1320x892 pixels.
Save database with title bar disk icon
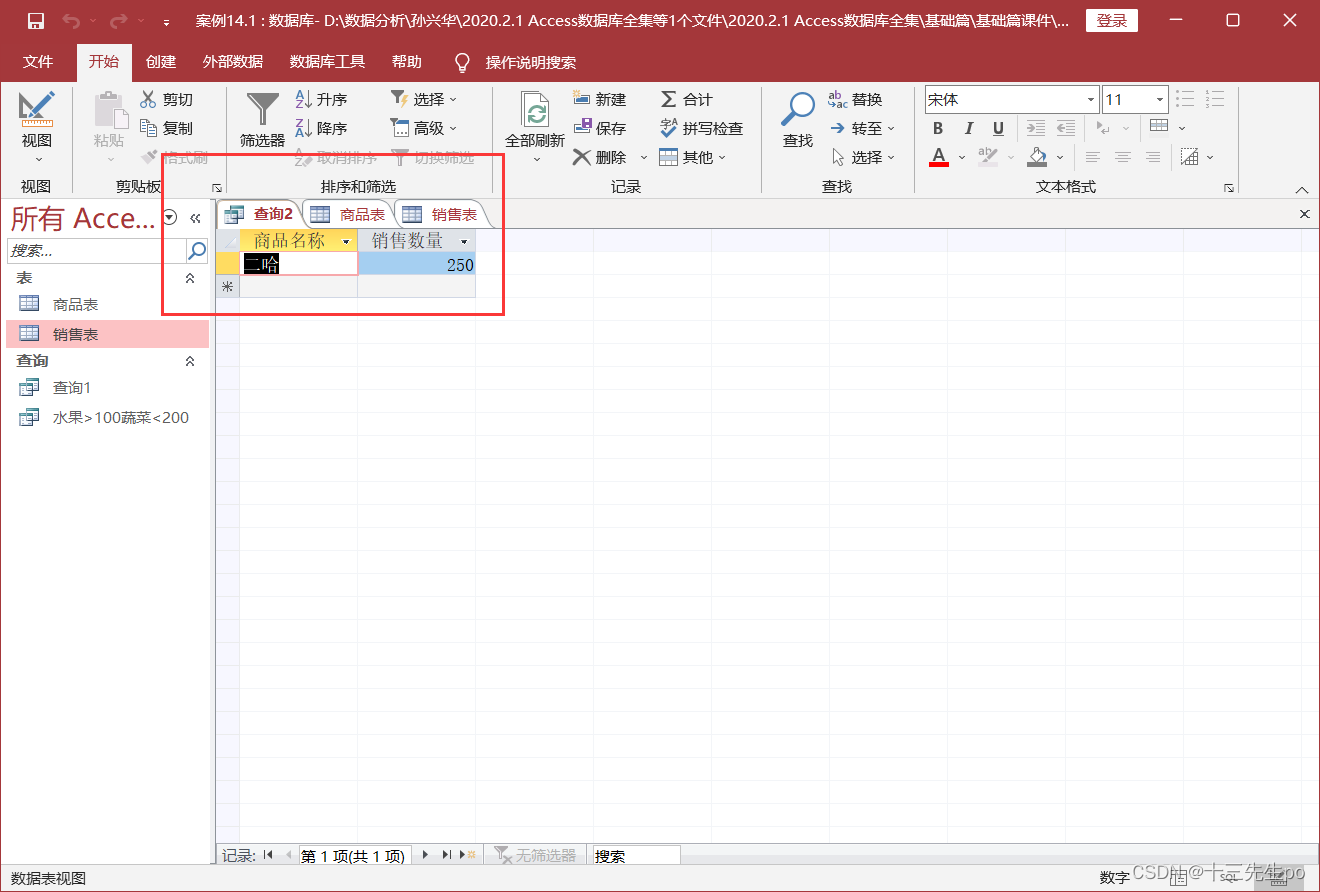pyautogui.click(x=36, y=21)
